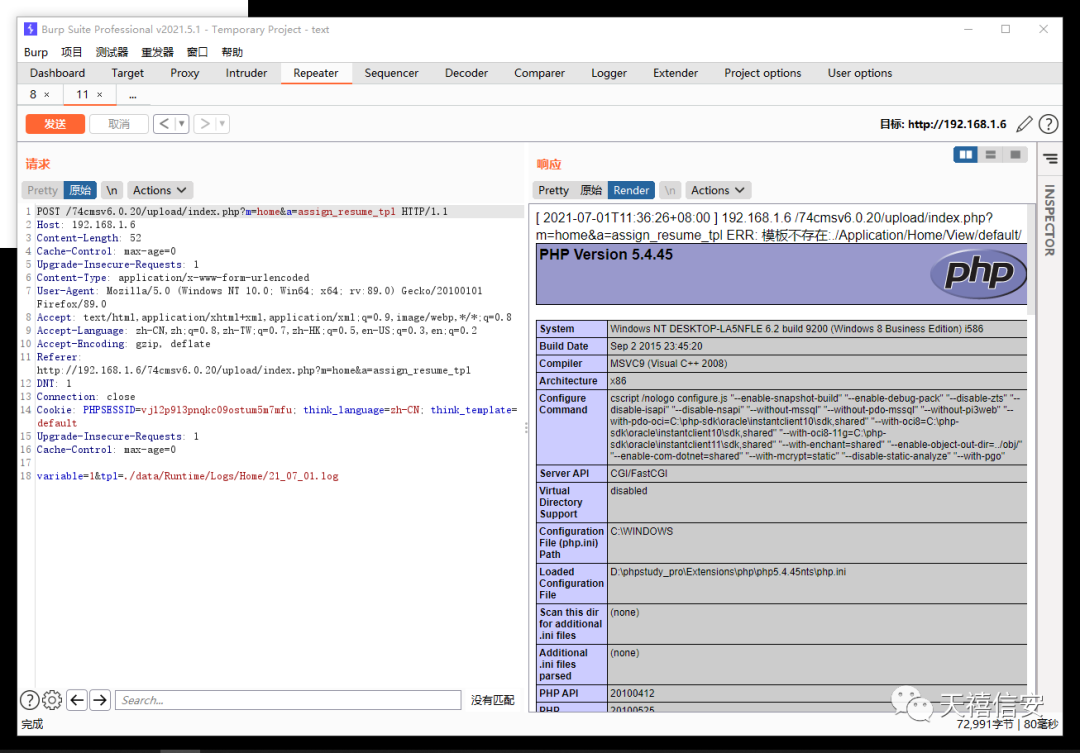Click the Cookie header line in request

click(x=277, y=416)
